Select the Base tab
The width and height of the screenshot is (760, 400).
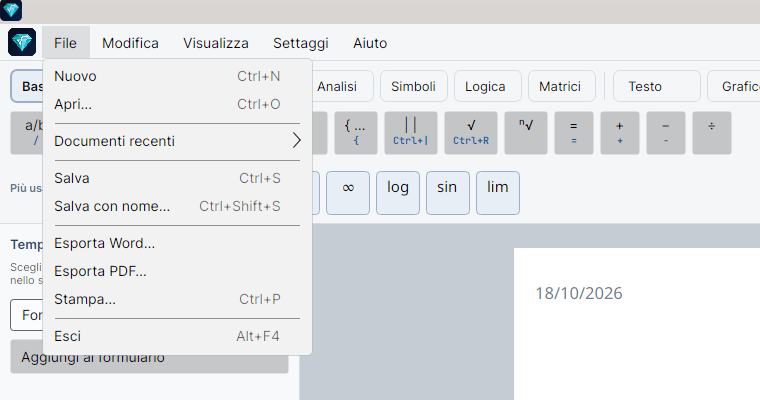click(x=27, y=86)
